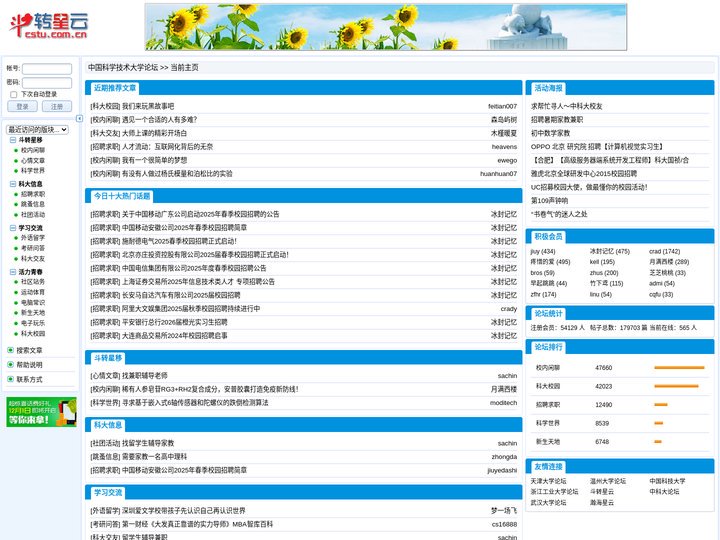Image resolution: width=720 pixels, height=540 pixels.
Task: Open 科学世界 board in sidebar
Action: coord(33,171)
